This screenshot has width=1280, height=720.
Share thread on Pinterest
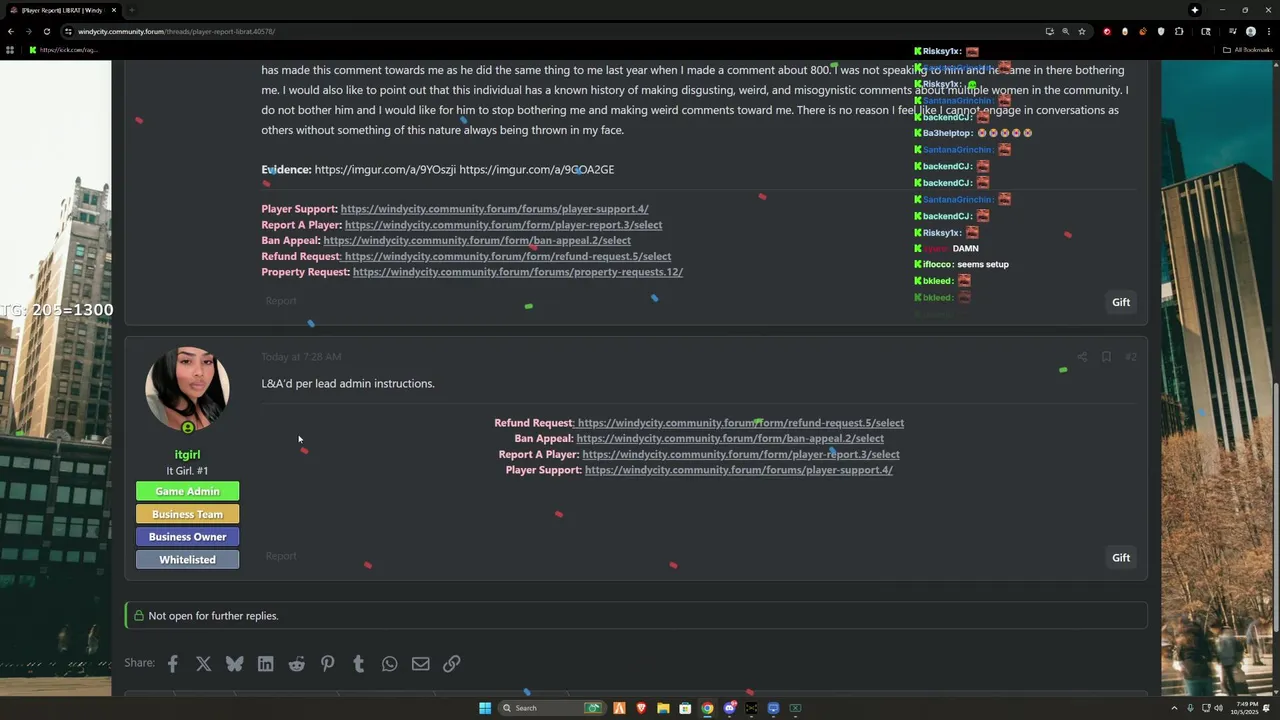point(328,664)
